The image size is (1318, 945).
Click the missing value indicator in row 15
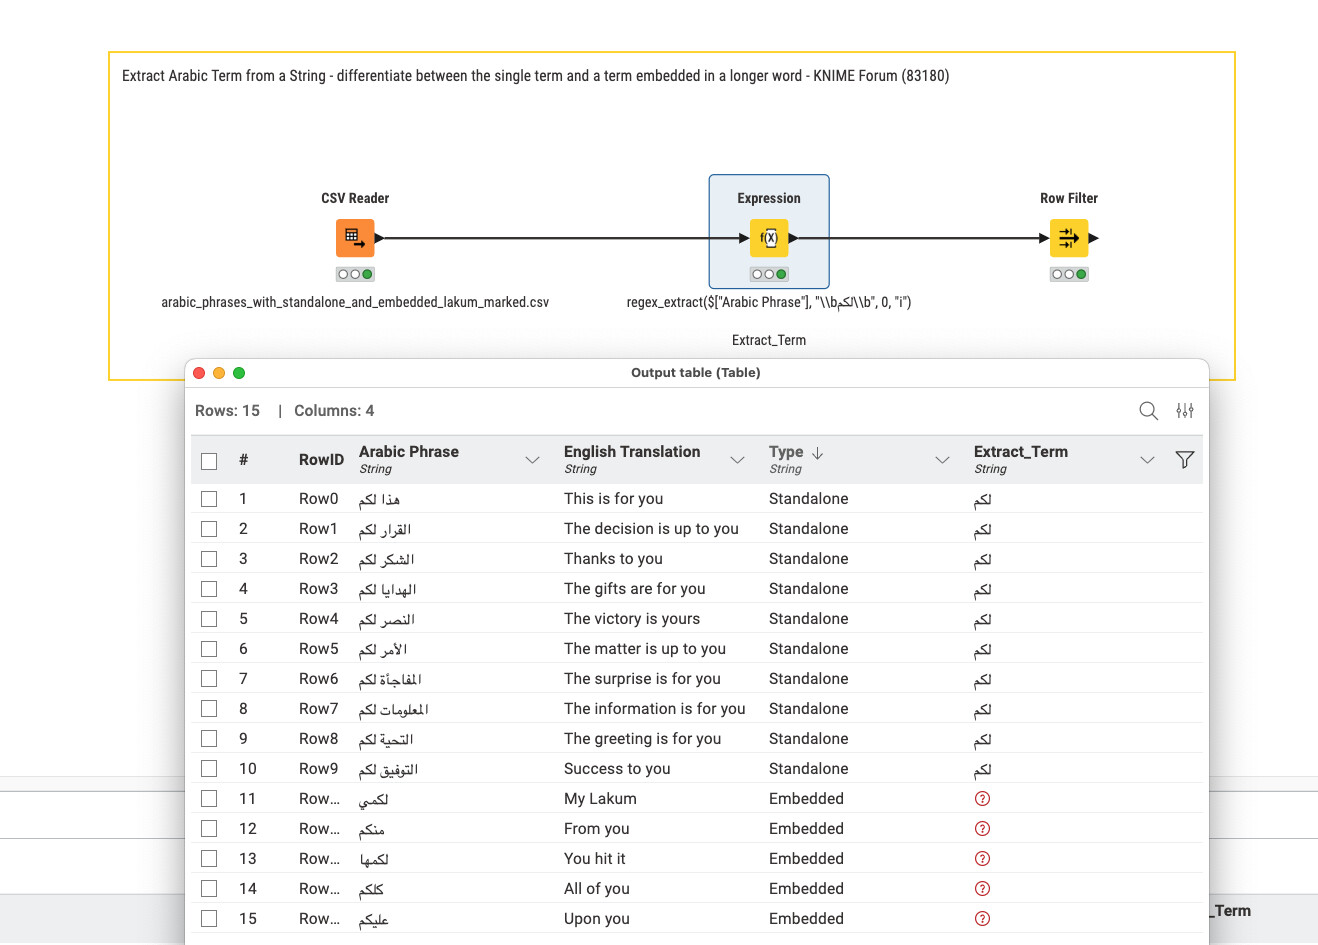[981, 918]
